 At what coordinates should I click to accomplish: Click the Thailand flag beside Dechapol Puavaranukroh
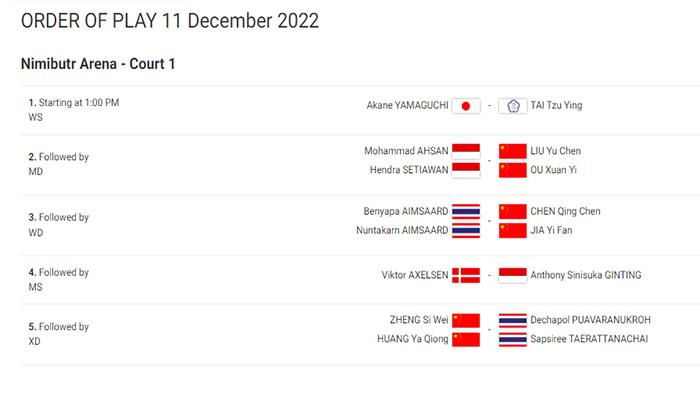[x=512, y=320]
